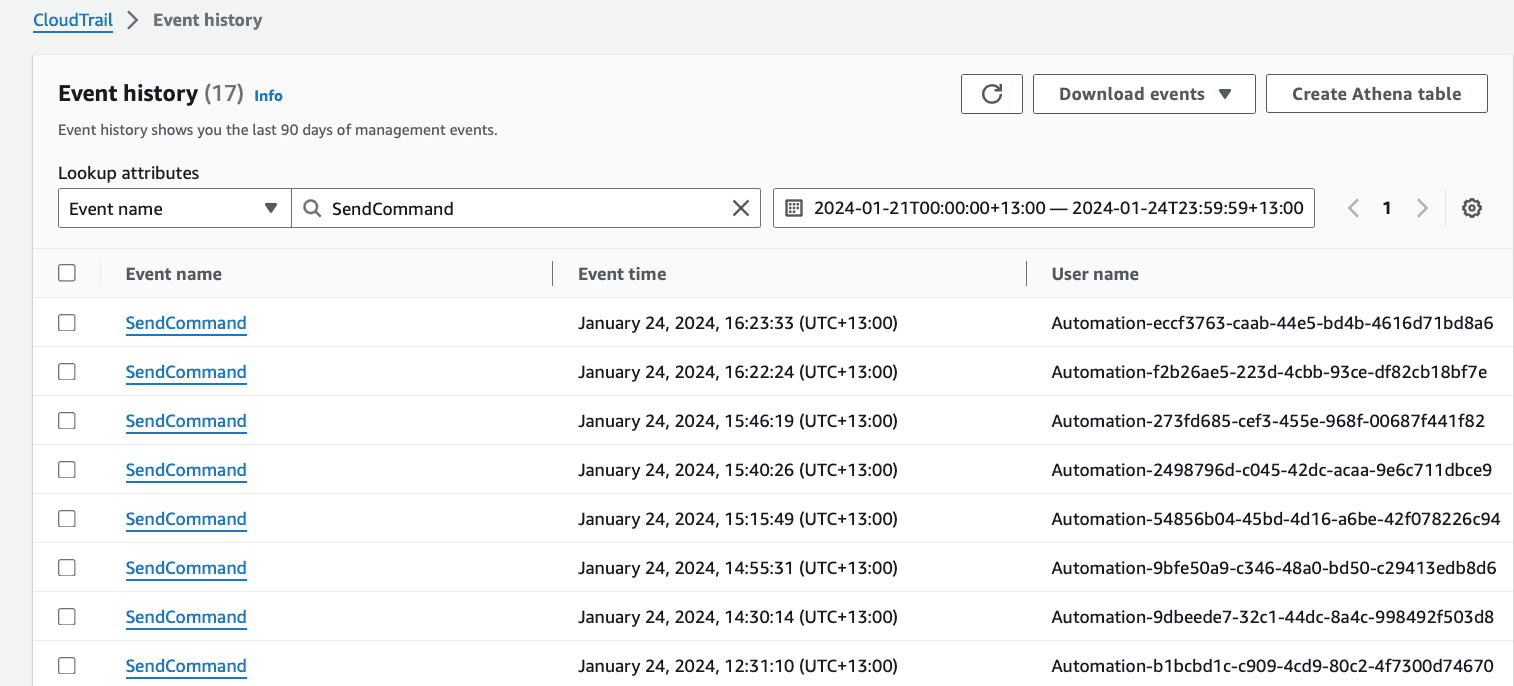Image resolution: width=1514 pixels, height=686 pixels.
Task: Open the date range picker field
Action: pos(1044,208)
